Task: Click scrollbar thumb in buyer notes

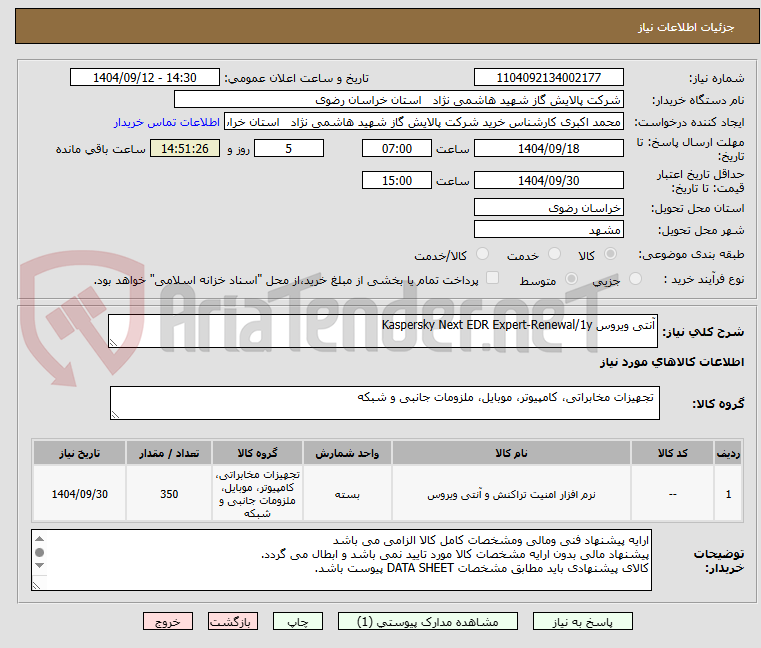Action: 40,552
